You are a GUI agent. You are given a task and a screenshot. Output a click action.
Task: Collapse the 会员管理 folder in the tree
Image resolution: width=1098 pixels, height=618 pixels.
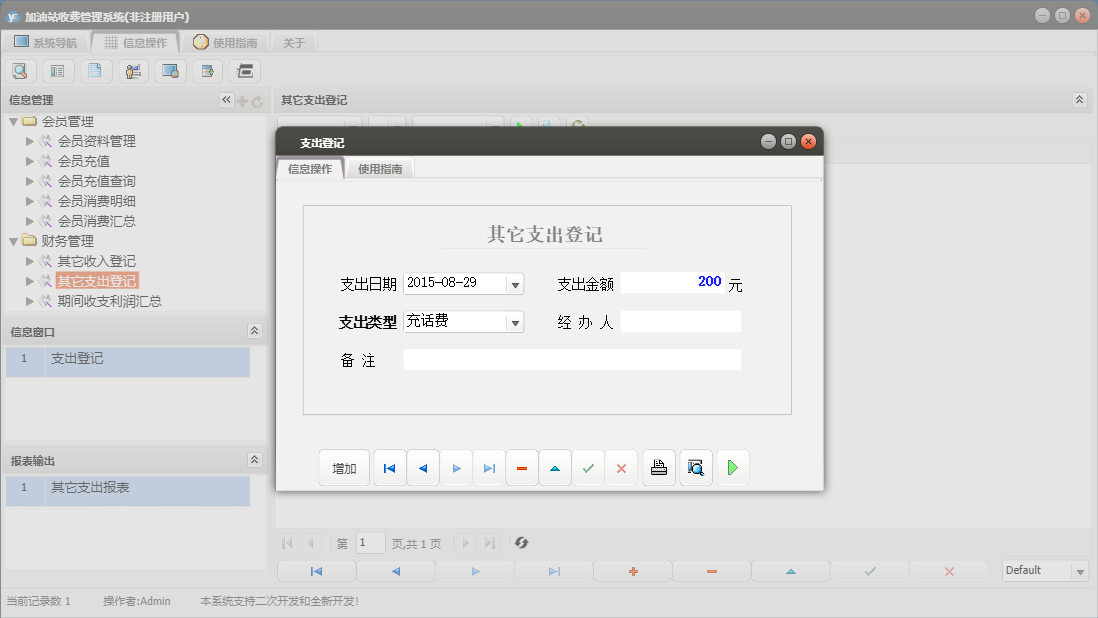[13, 120]
